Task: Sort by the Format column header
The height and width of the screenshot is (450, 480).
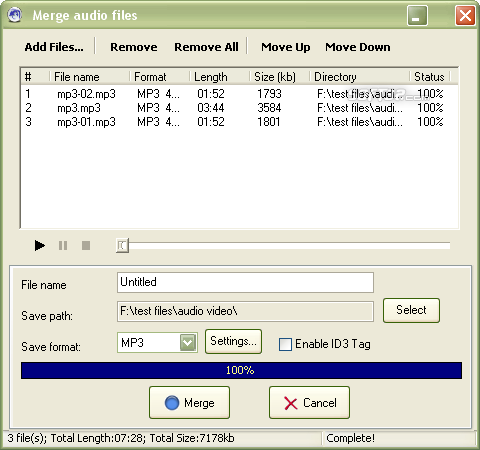Action: (160, 77)
